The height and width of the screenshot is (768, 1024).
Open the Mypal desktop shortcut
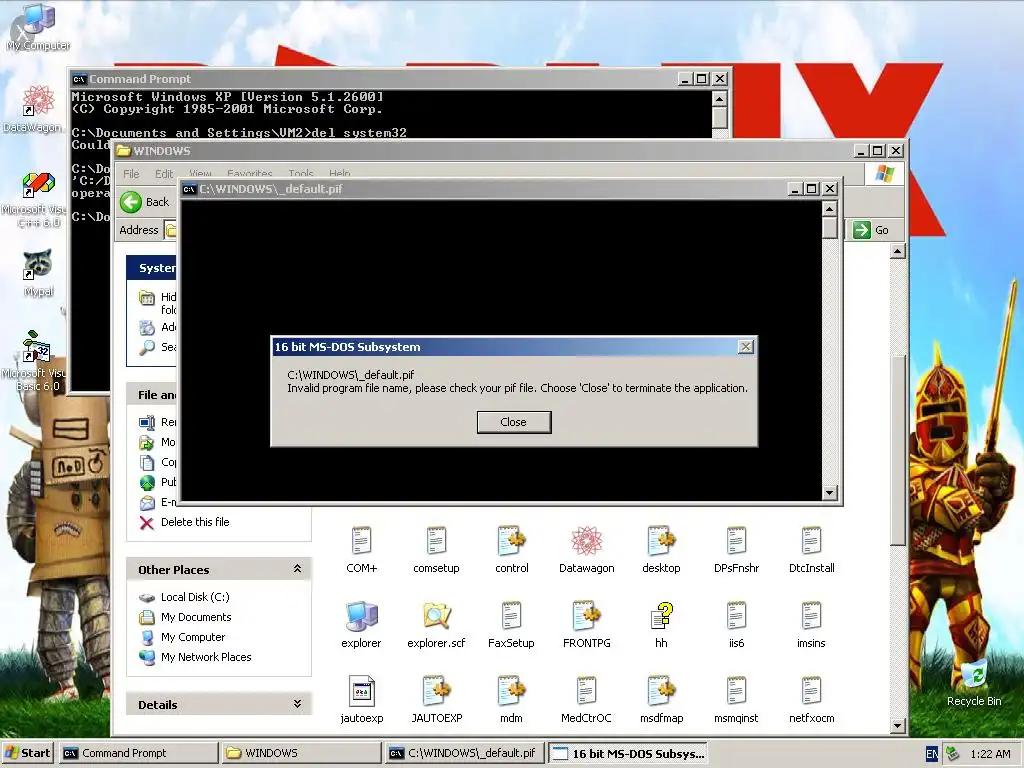(x=38, y=273)
